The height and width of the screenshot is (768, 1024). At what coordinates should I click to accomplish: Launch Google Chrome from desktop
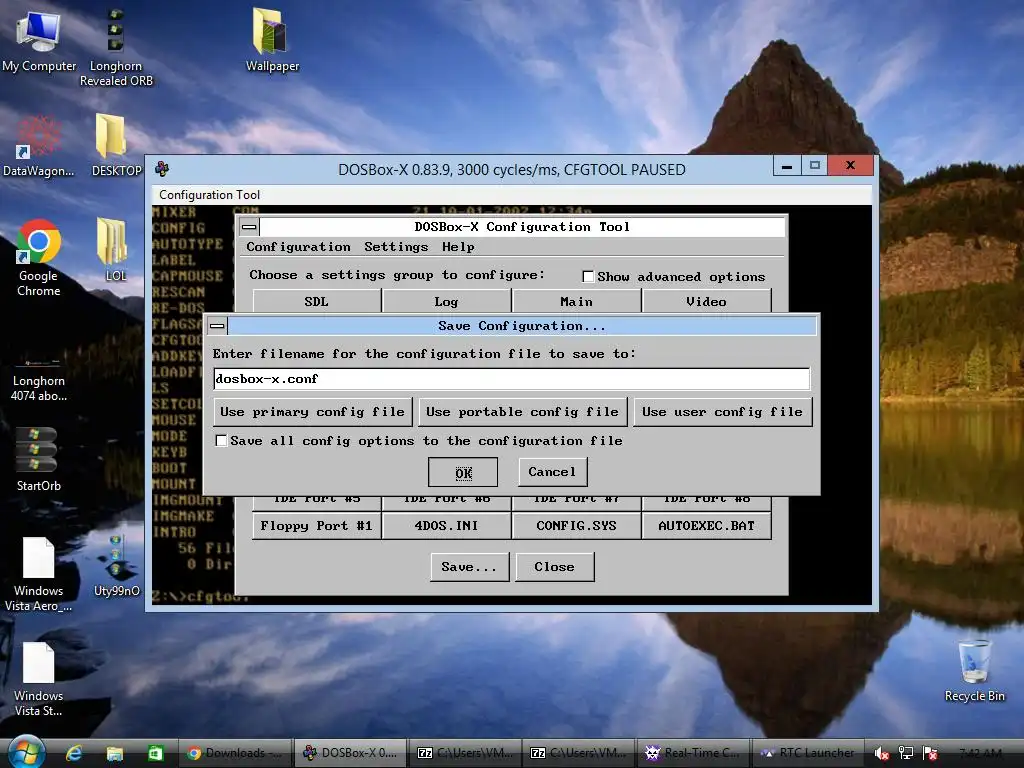38,257
